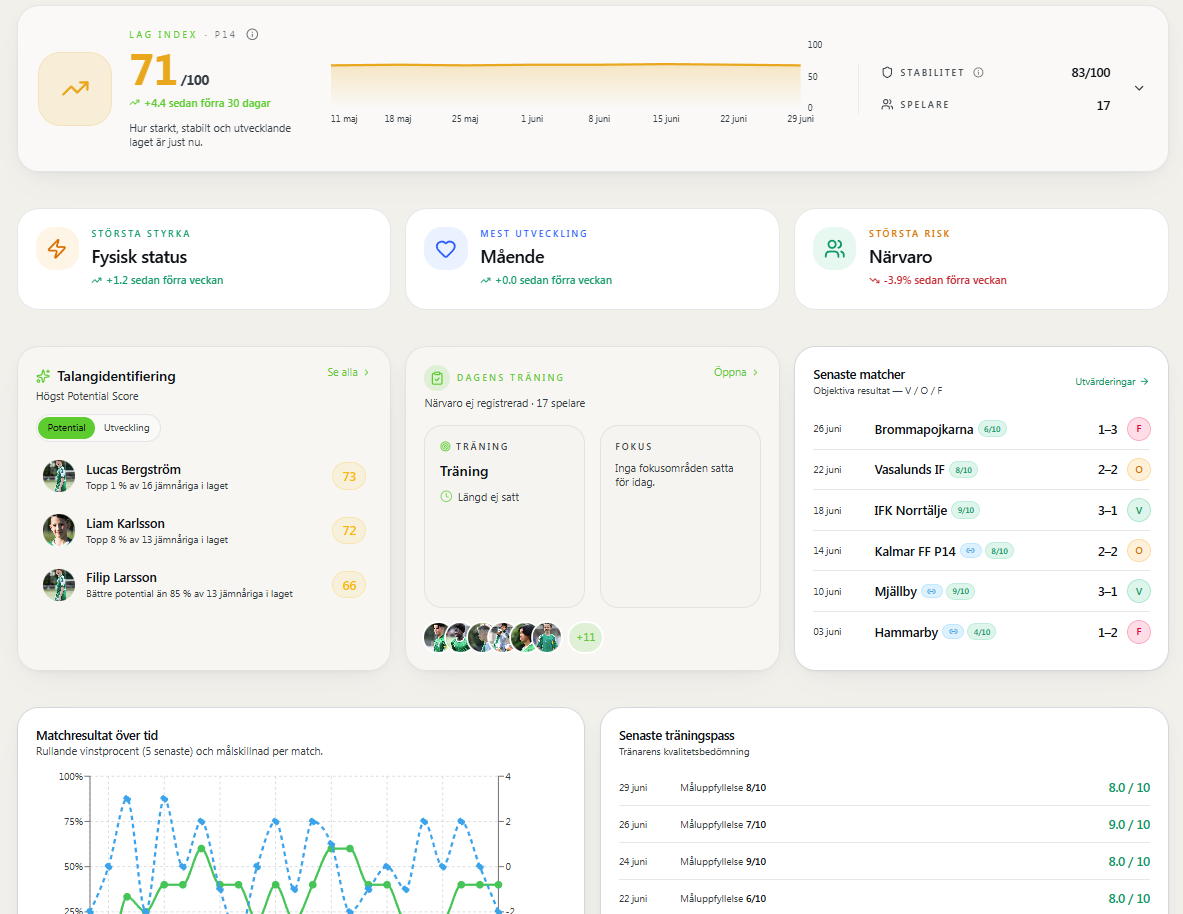Click the people icon beside Spelare
1183x914 pixels.
887,104
